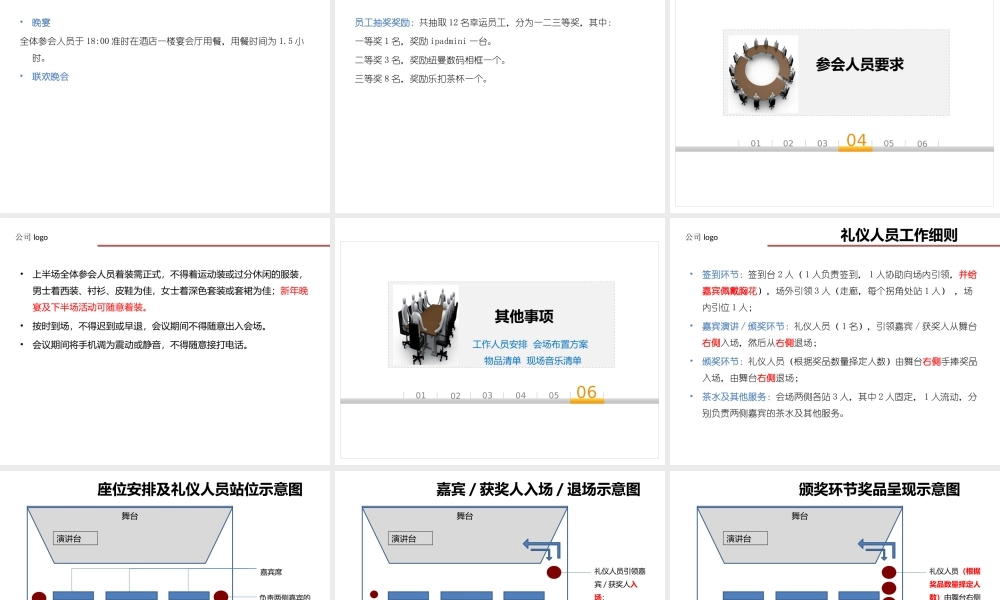This screenshot has width=1000, height=600.
Task: Open the 现场音乐清单 link
Action: (554, 361)
